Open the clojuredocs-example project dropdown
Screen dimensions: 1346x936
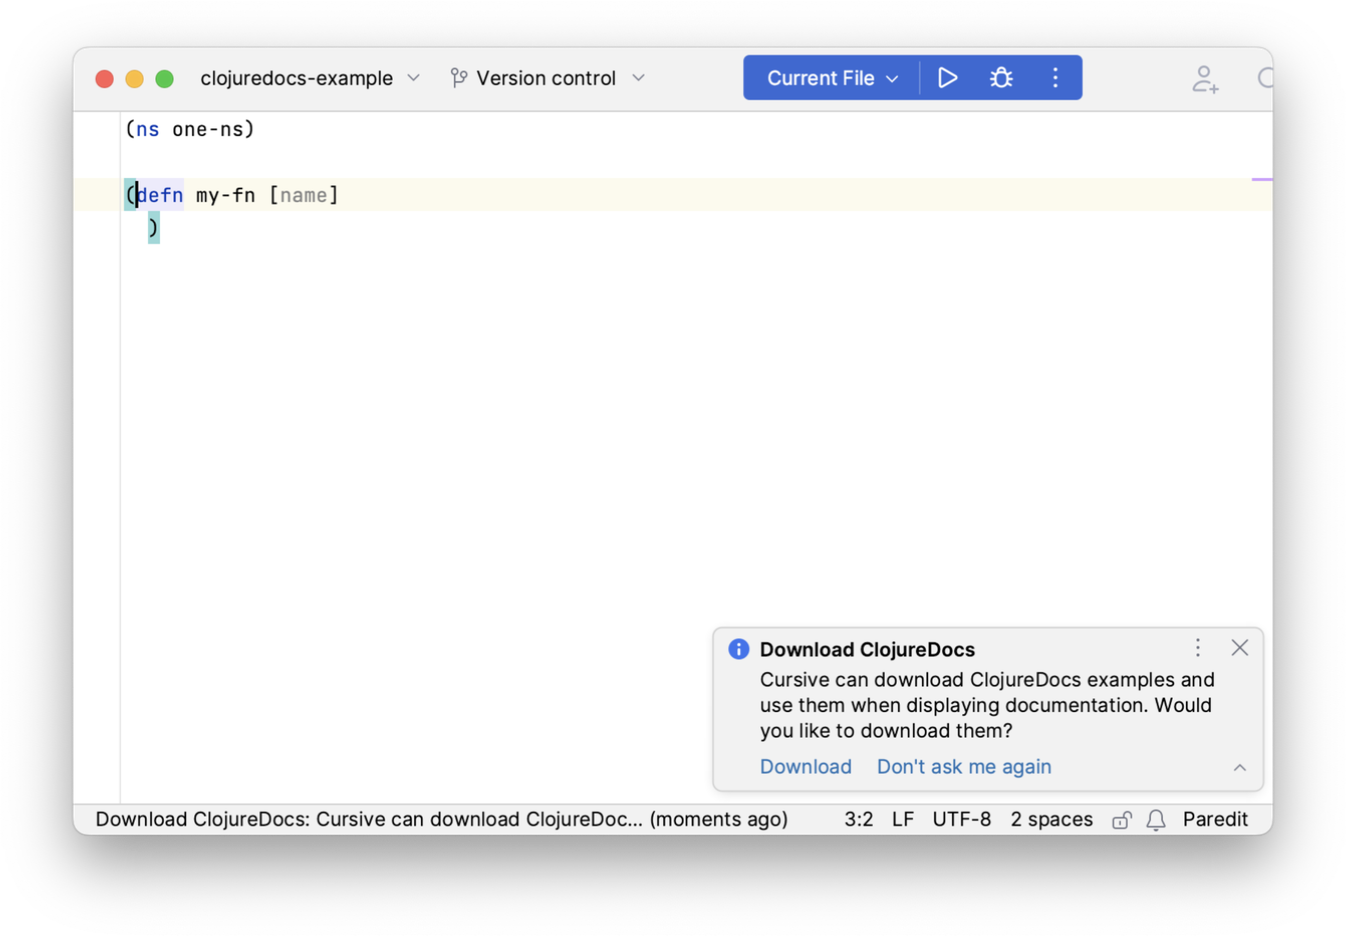pyautogui.click(x=310, y=78)
